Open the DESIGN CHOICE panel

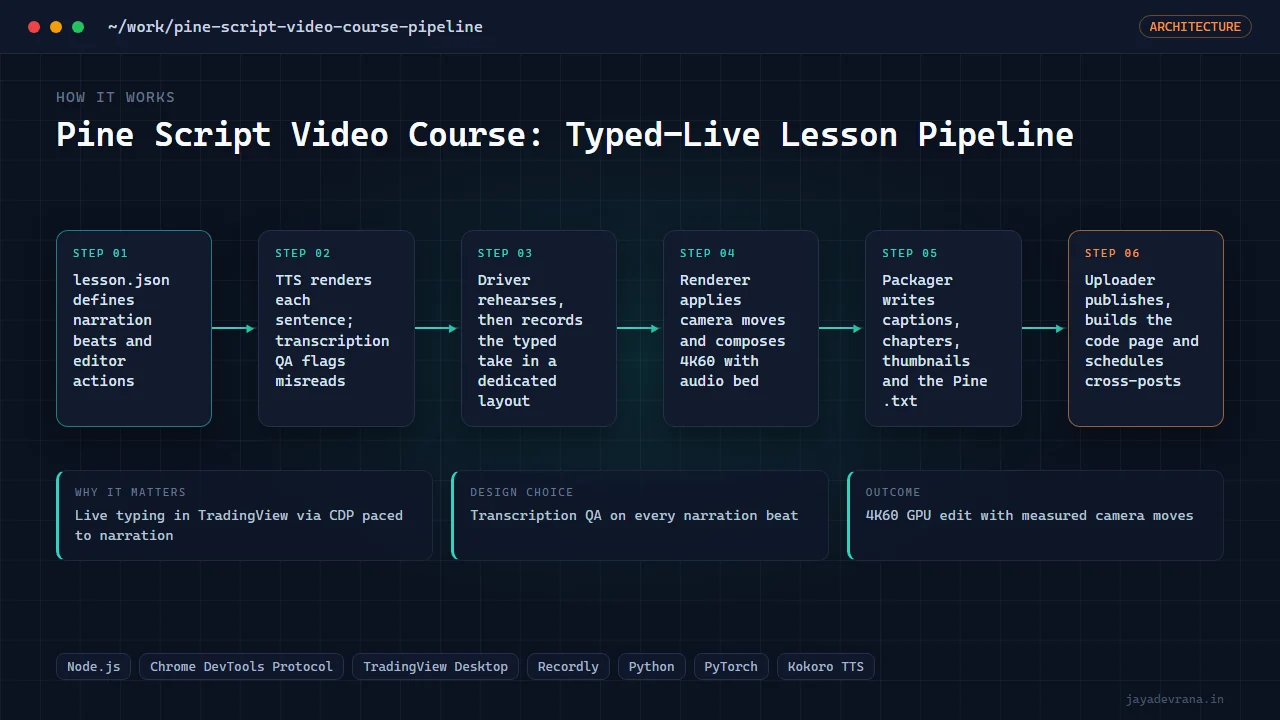[x=640, y=515]
